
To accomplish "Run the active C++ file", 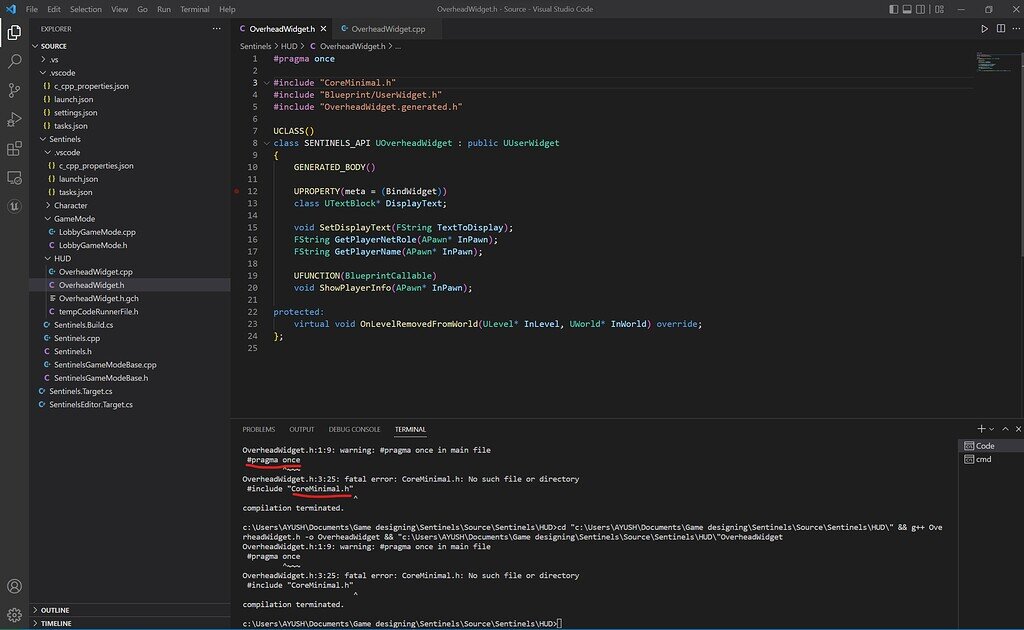I will click(984, 29).
